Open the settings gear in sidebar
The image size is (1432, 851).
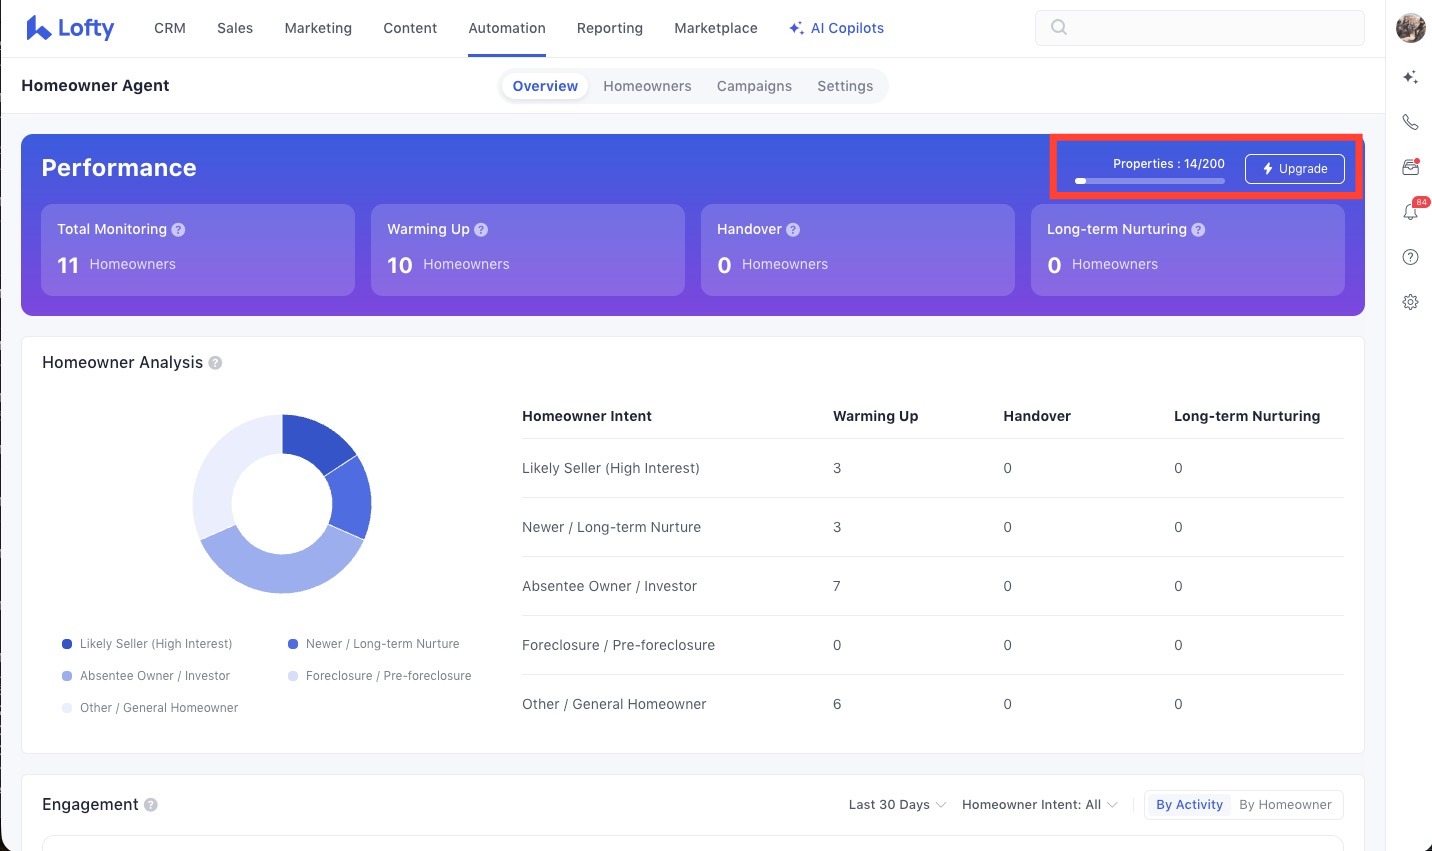coord(1410,302)
